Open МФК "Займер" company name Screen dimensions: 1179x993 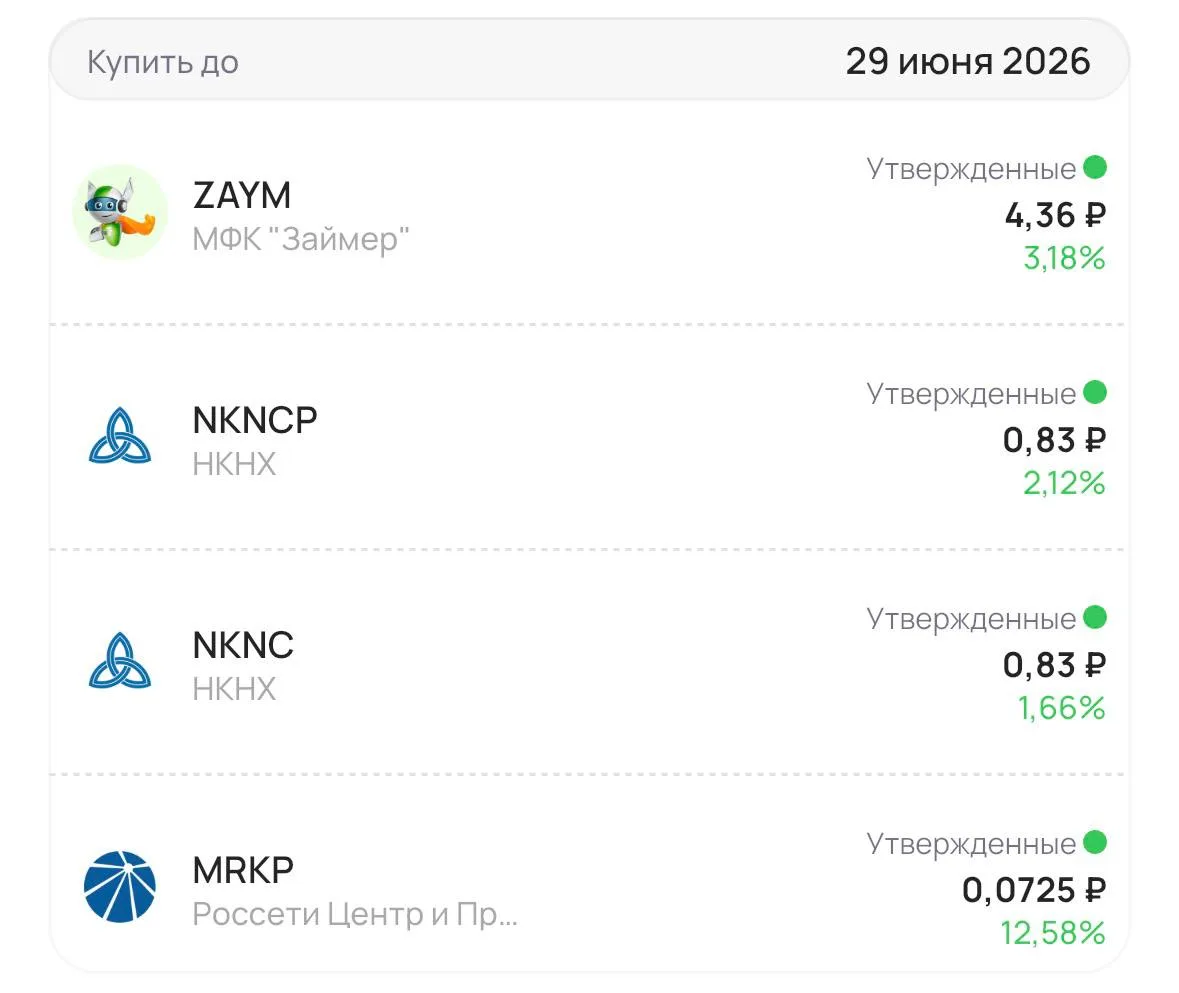(x=301, y=239)
